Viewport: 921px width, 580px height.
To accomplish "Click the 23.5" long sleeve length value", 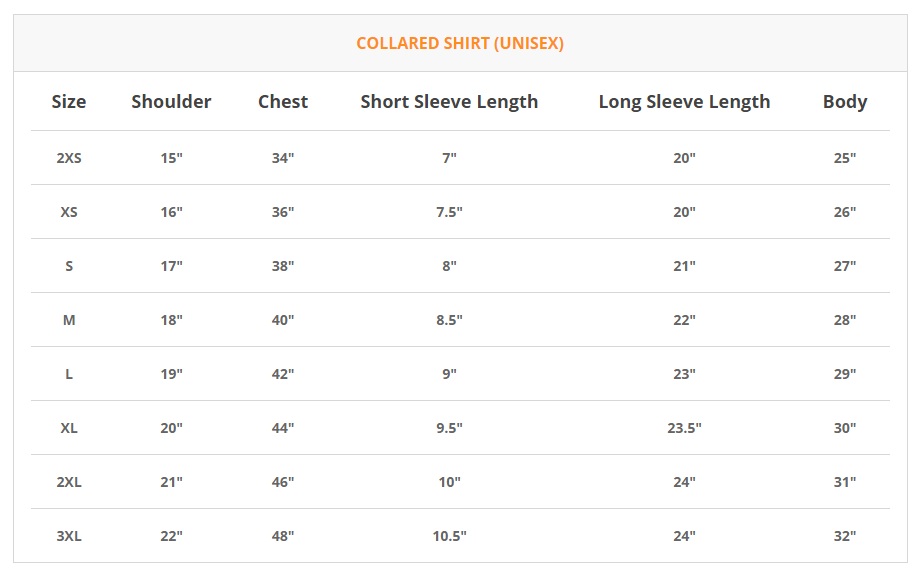I will pos(684,428).
